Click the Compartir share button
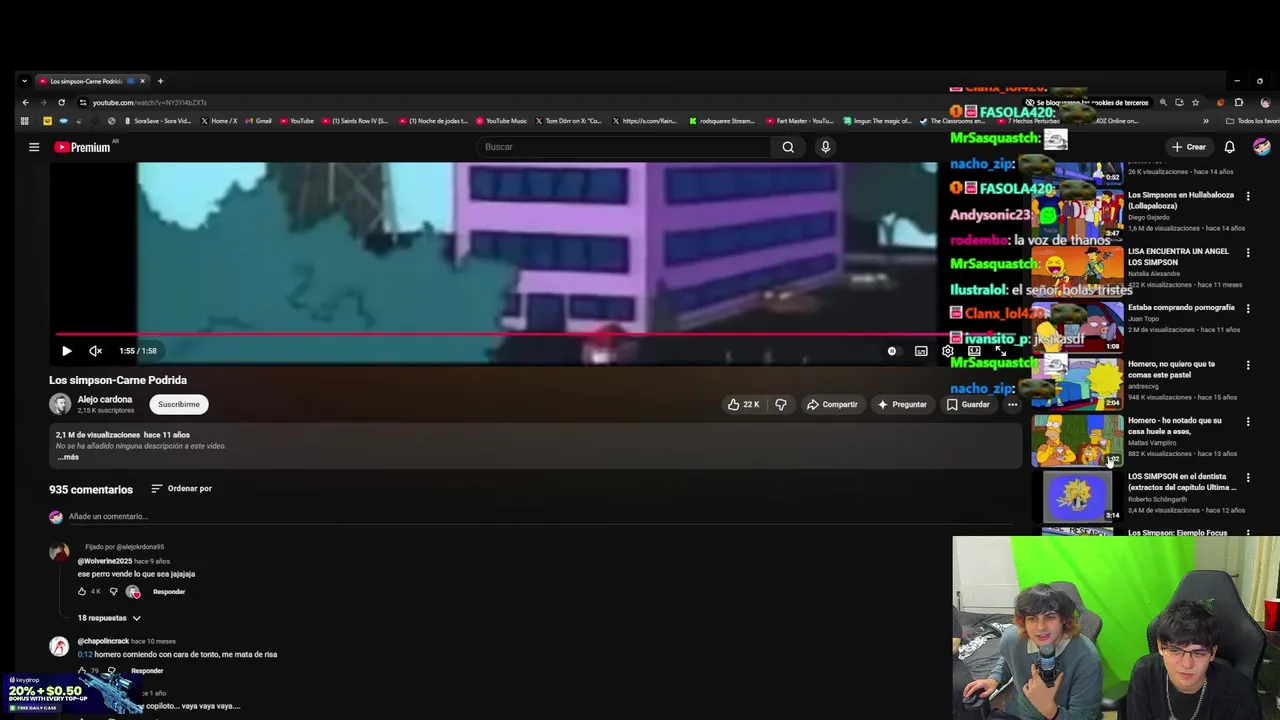 (832, 404)
